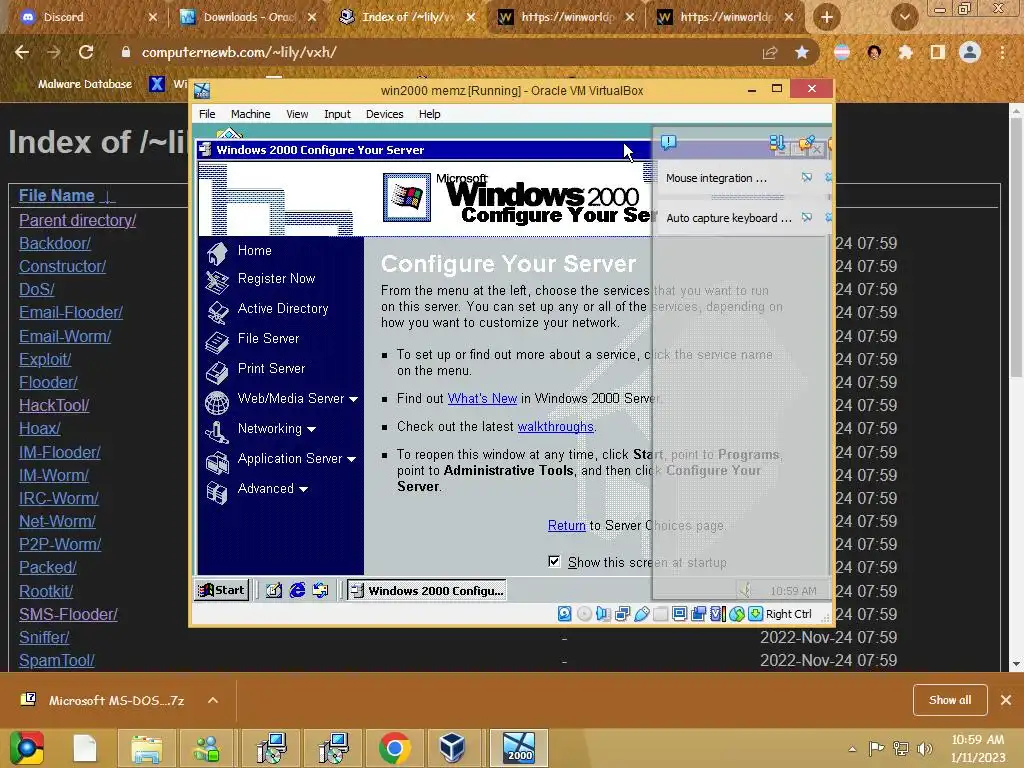1024x768 pixels.
Task: Open the Rootkit/ directory link
Action: pos(46,592)
